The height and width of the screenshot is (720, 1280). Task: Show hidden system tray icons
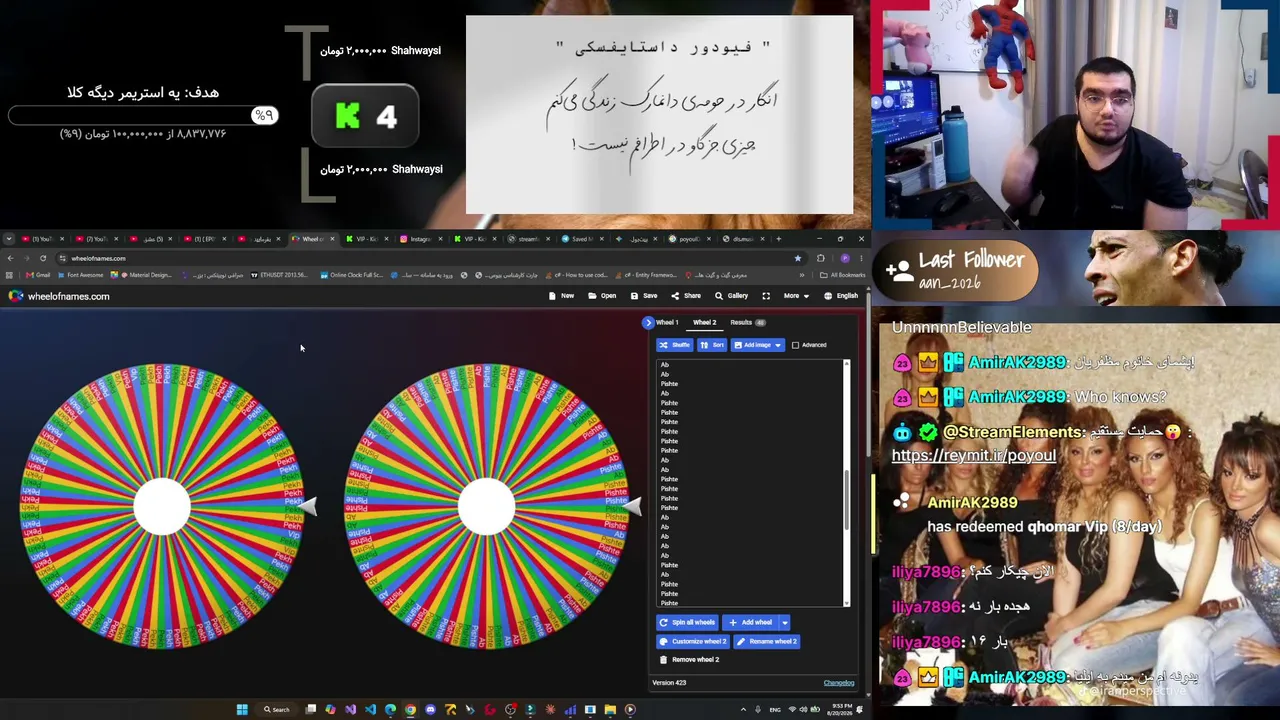(x=743, y=710)
